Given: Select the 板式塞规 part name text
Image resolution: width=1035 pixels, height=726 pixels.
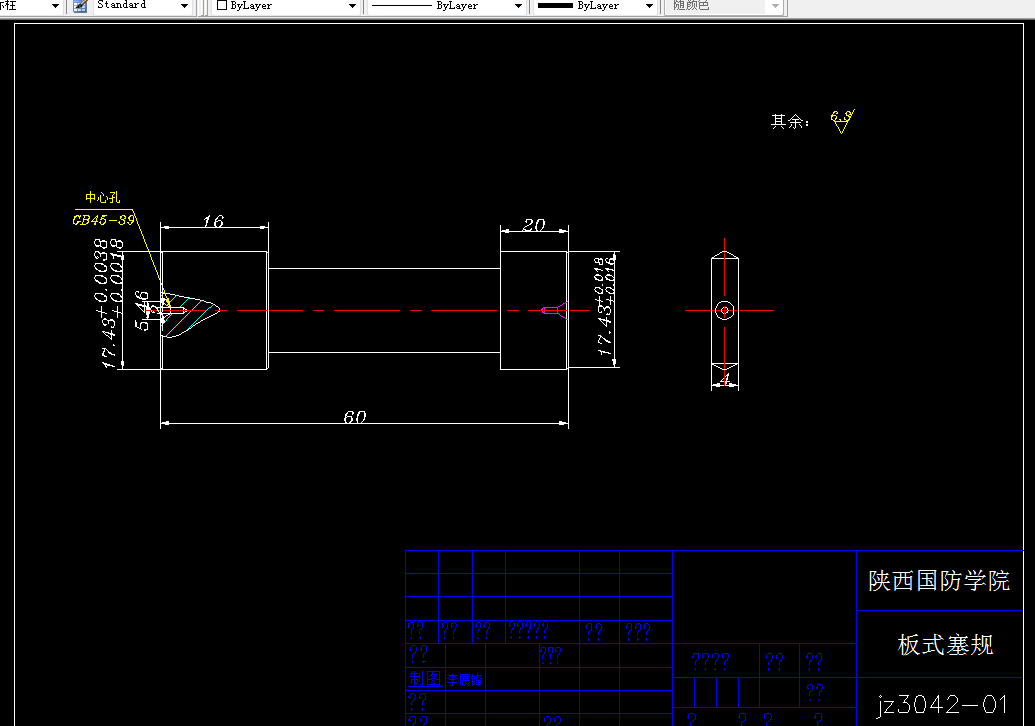Looking at the screenshot, I should click(x=945, y=645).
